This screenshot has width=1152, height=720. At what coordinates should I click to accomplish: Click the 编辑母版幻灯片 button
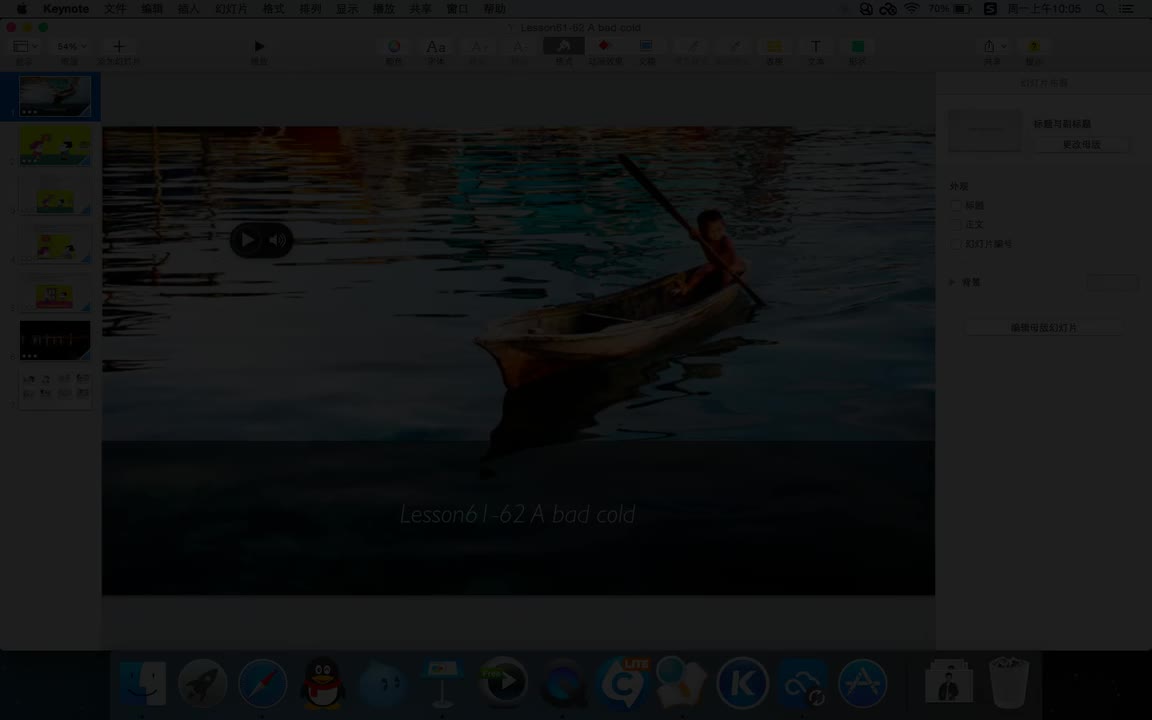click(x=1043, y=328)
